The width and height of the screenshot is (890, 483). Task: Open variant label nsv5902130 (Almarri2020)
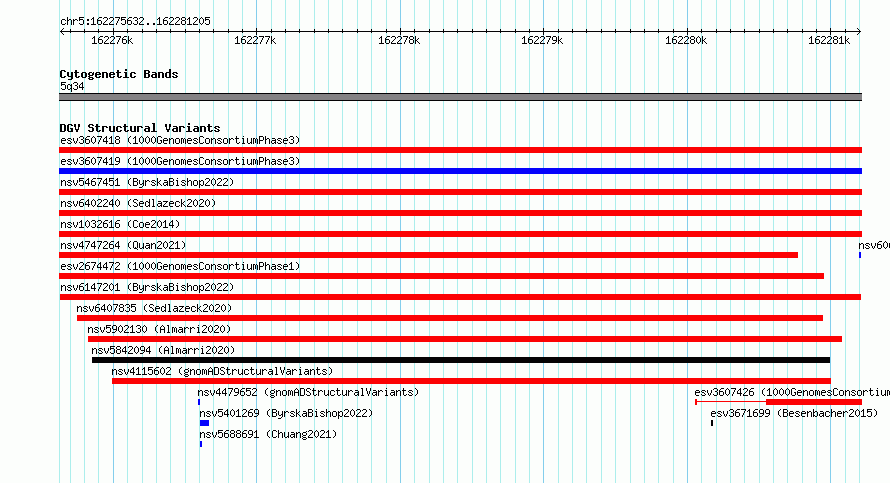click(159, 329)
